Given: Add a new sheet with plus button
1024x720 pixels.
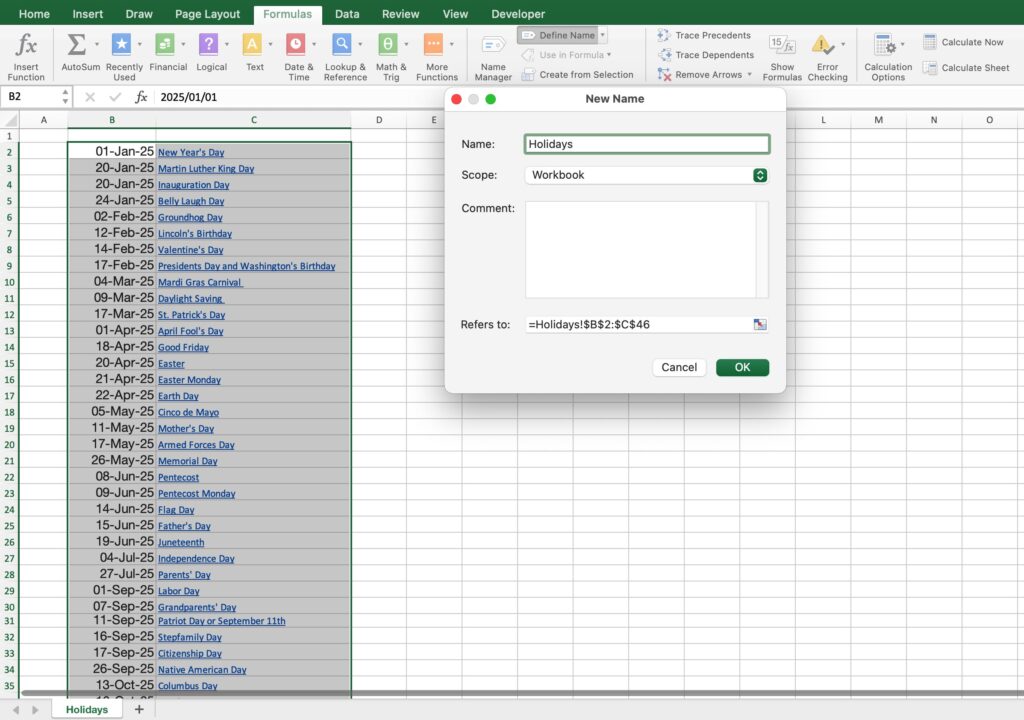Looking at the screenshot, I should (x=139, y=709).
